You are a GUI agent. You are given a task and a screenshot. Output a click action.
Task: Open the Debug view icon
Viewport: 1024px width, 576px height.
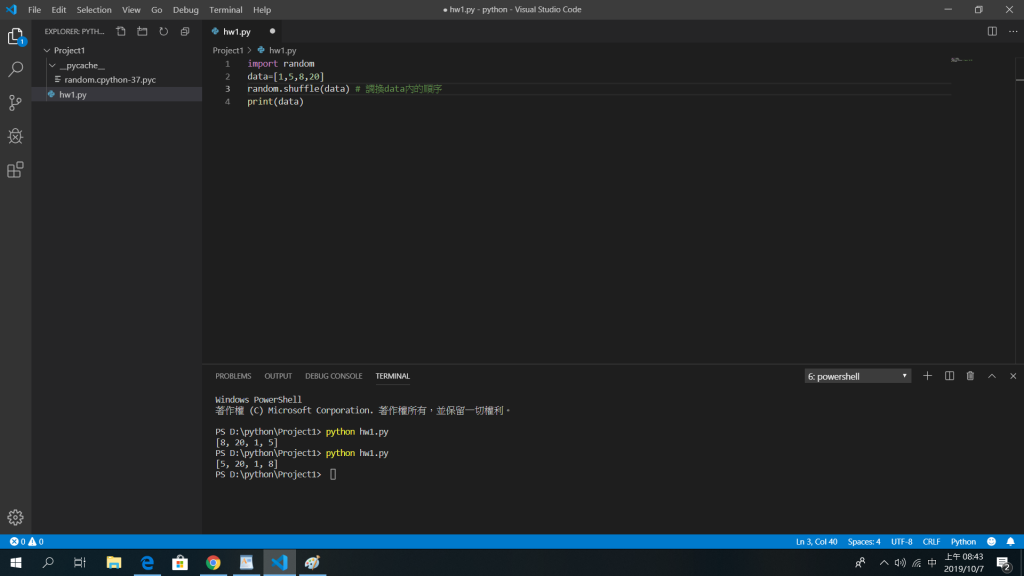click(16, 136)
